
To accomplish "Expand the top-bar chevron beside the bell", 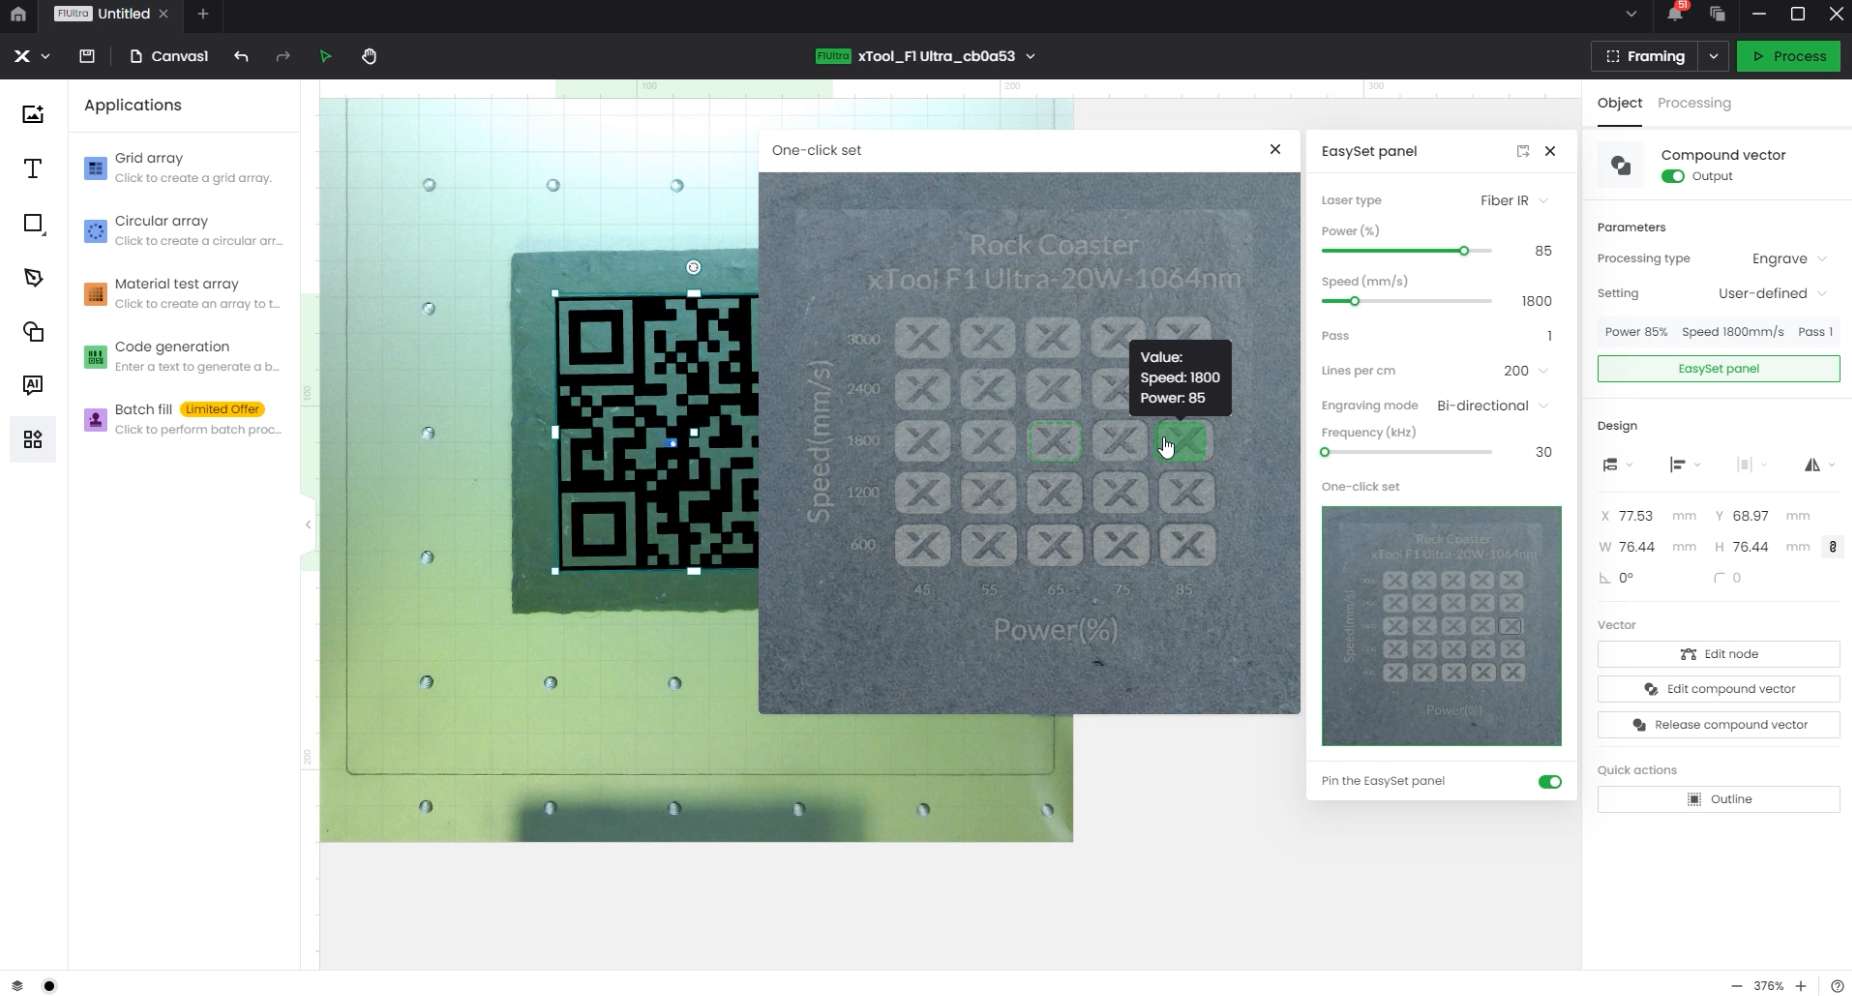I will click(1631, 14).
